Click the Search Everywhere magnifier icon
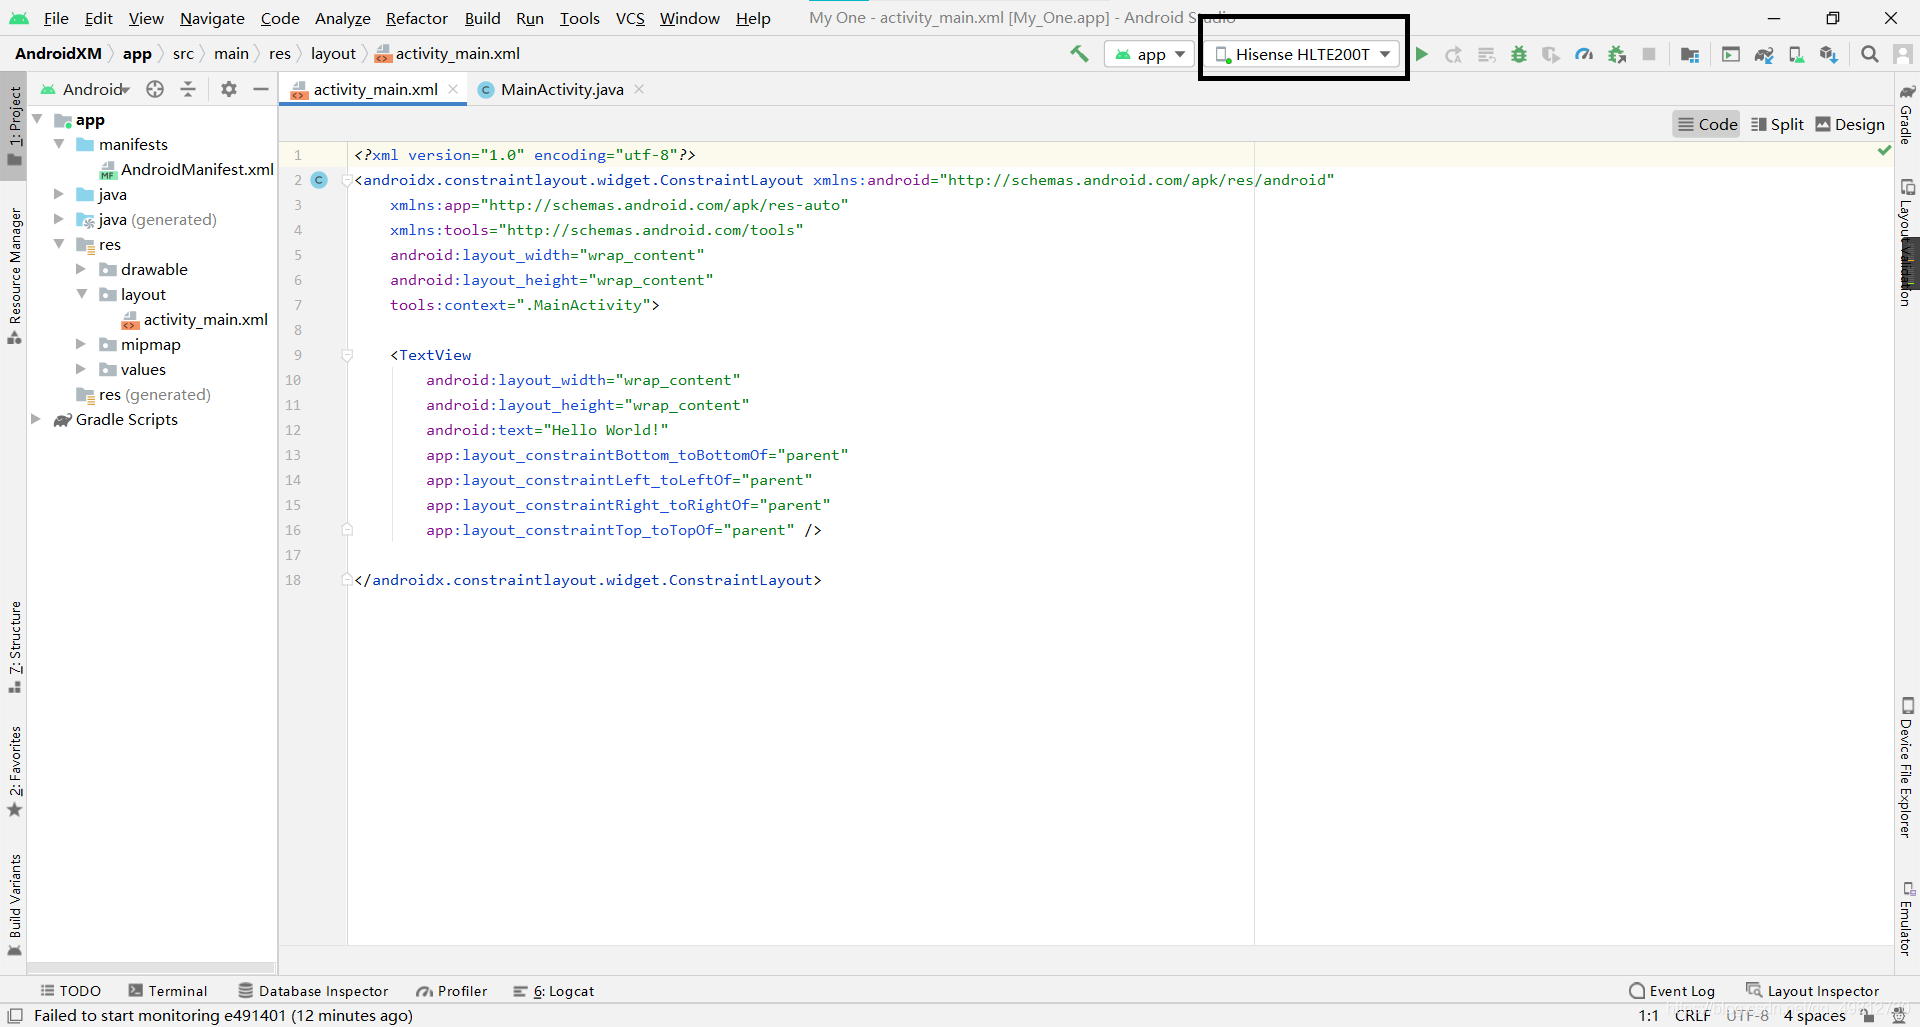This screenshot has height=1027, width=1920. 1869,54
